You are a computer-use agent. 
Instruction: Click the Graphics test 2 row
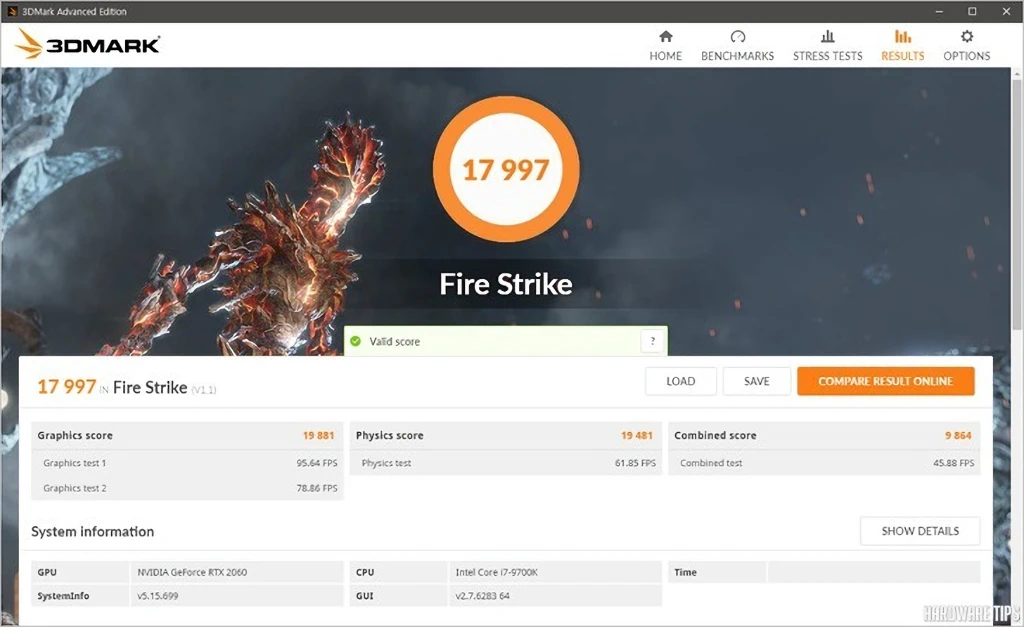point(187,488)
